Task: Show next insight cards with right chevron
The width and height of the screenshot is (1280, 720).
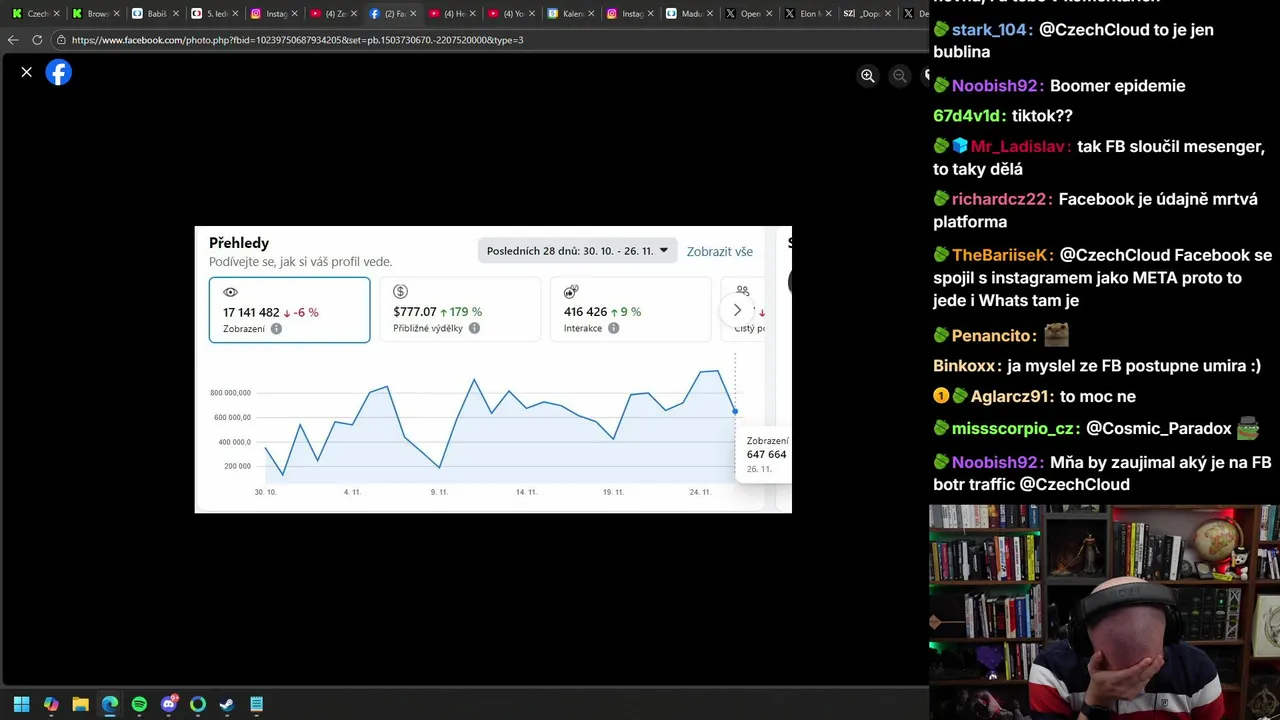Action: tap(737, 310)
